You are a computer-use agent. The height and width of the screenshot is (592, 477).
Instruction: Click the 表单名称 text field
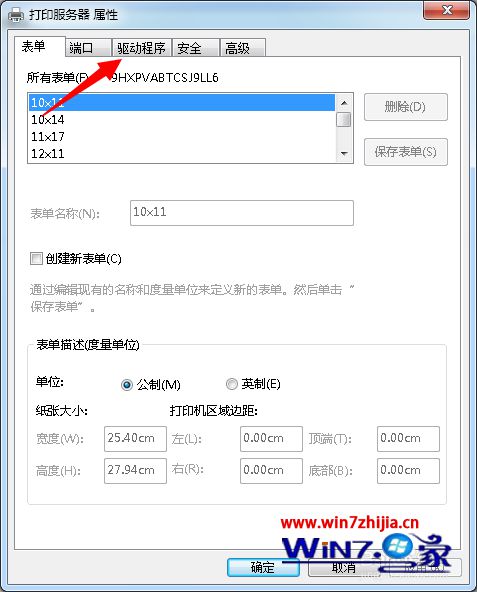pyautogui.click(x=242, y=213)
